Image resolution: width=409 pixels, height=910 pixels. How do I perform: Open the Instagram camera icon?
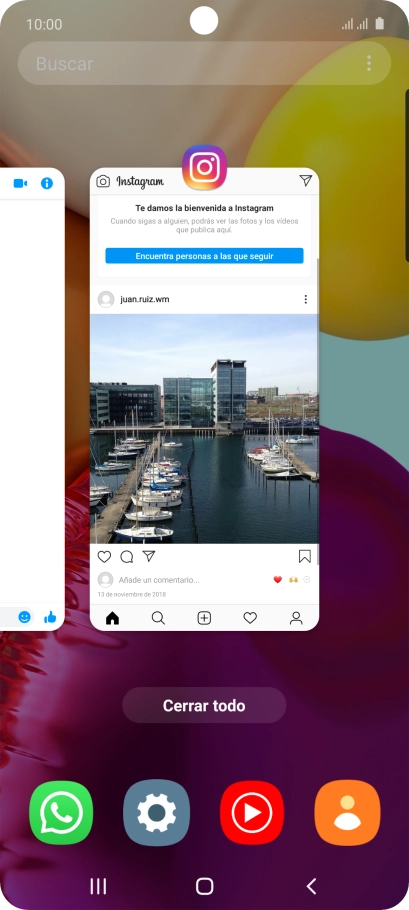click(x=103, y=181)
